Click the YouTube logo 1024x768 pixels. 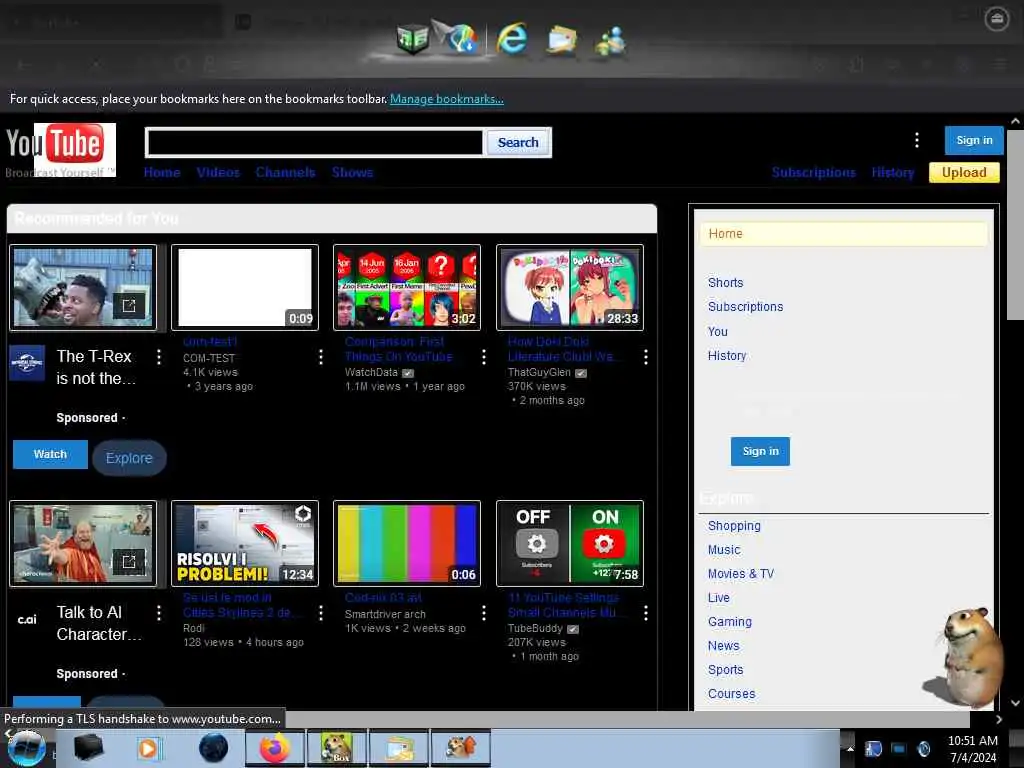[61, 150]
